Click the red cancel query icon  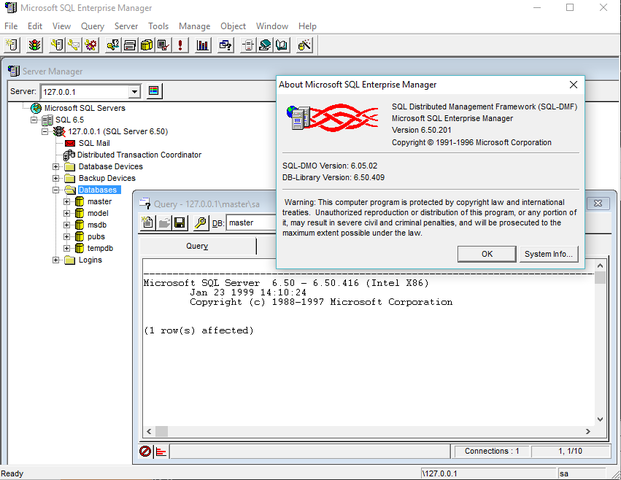click(x=145, y=451)
